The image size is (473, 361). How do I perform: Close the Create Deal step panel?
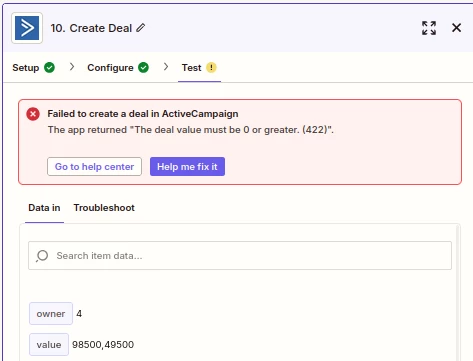click(456, 28)
